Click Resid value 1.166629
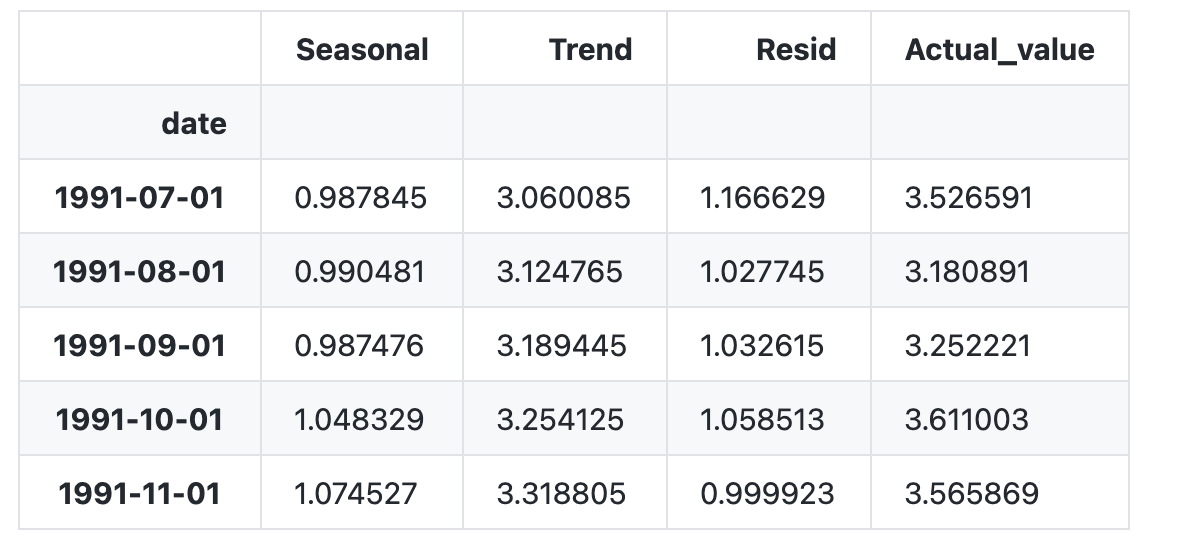This screenshot has height=554, width=1190. tap(762, 198)
